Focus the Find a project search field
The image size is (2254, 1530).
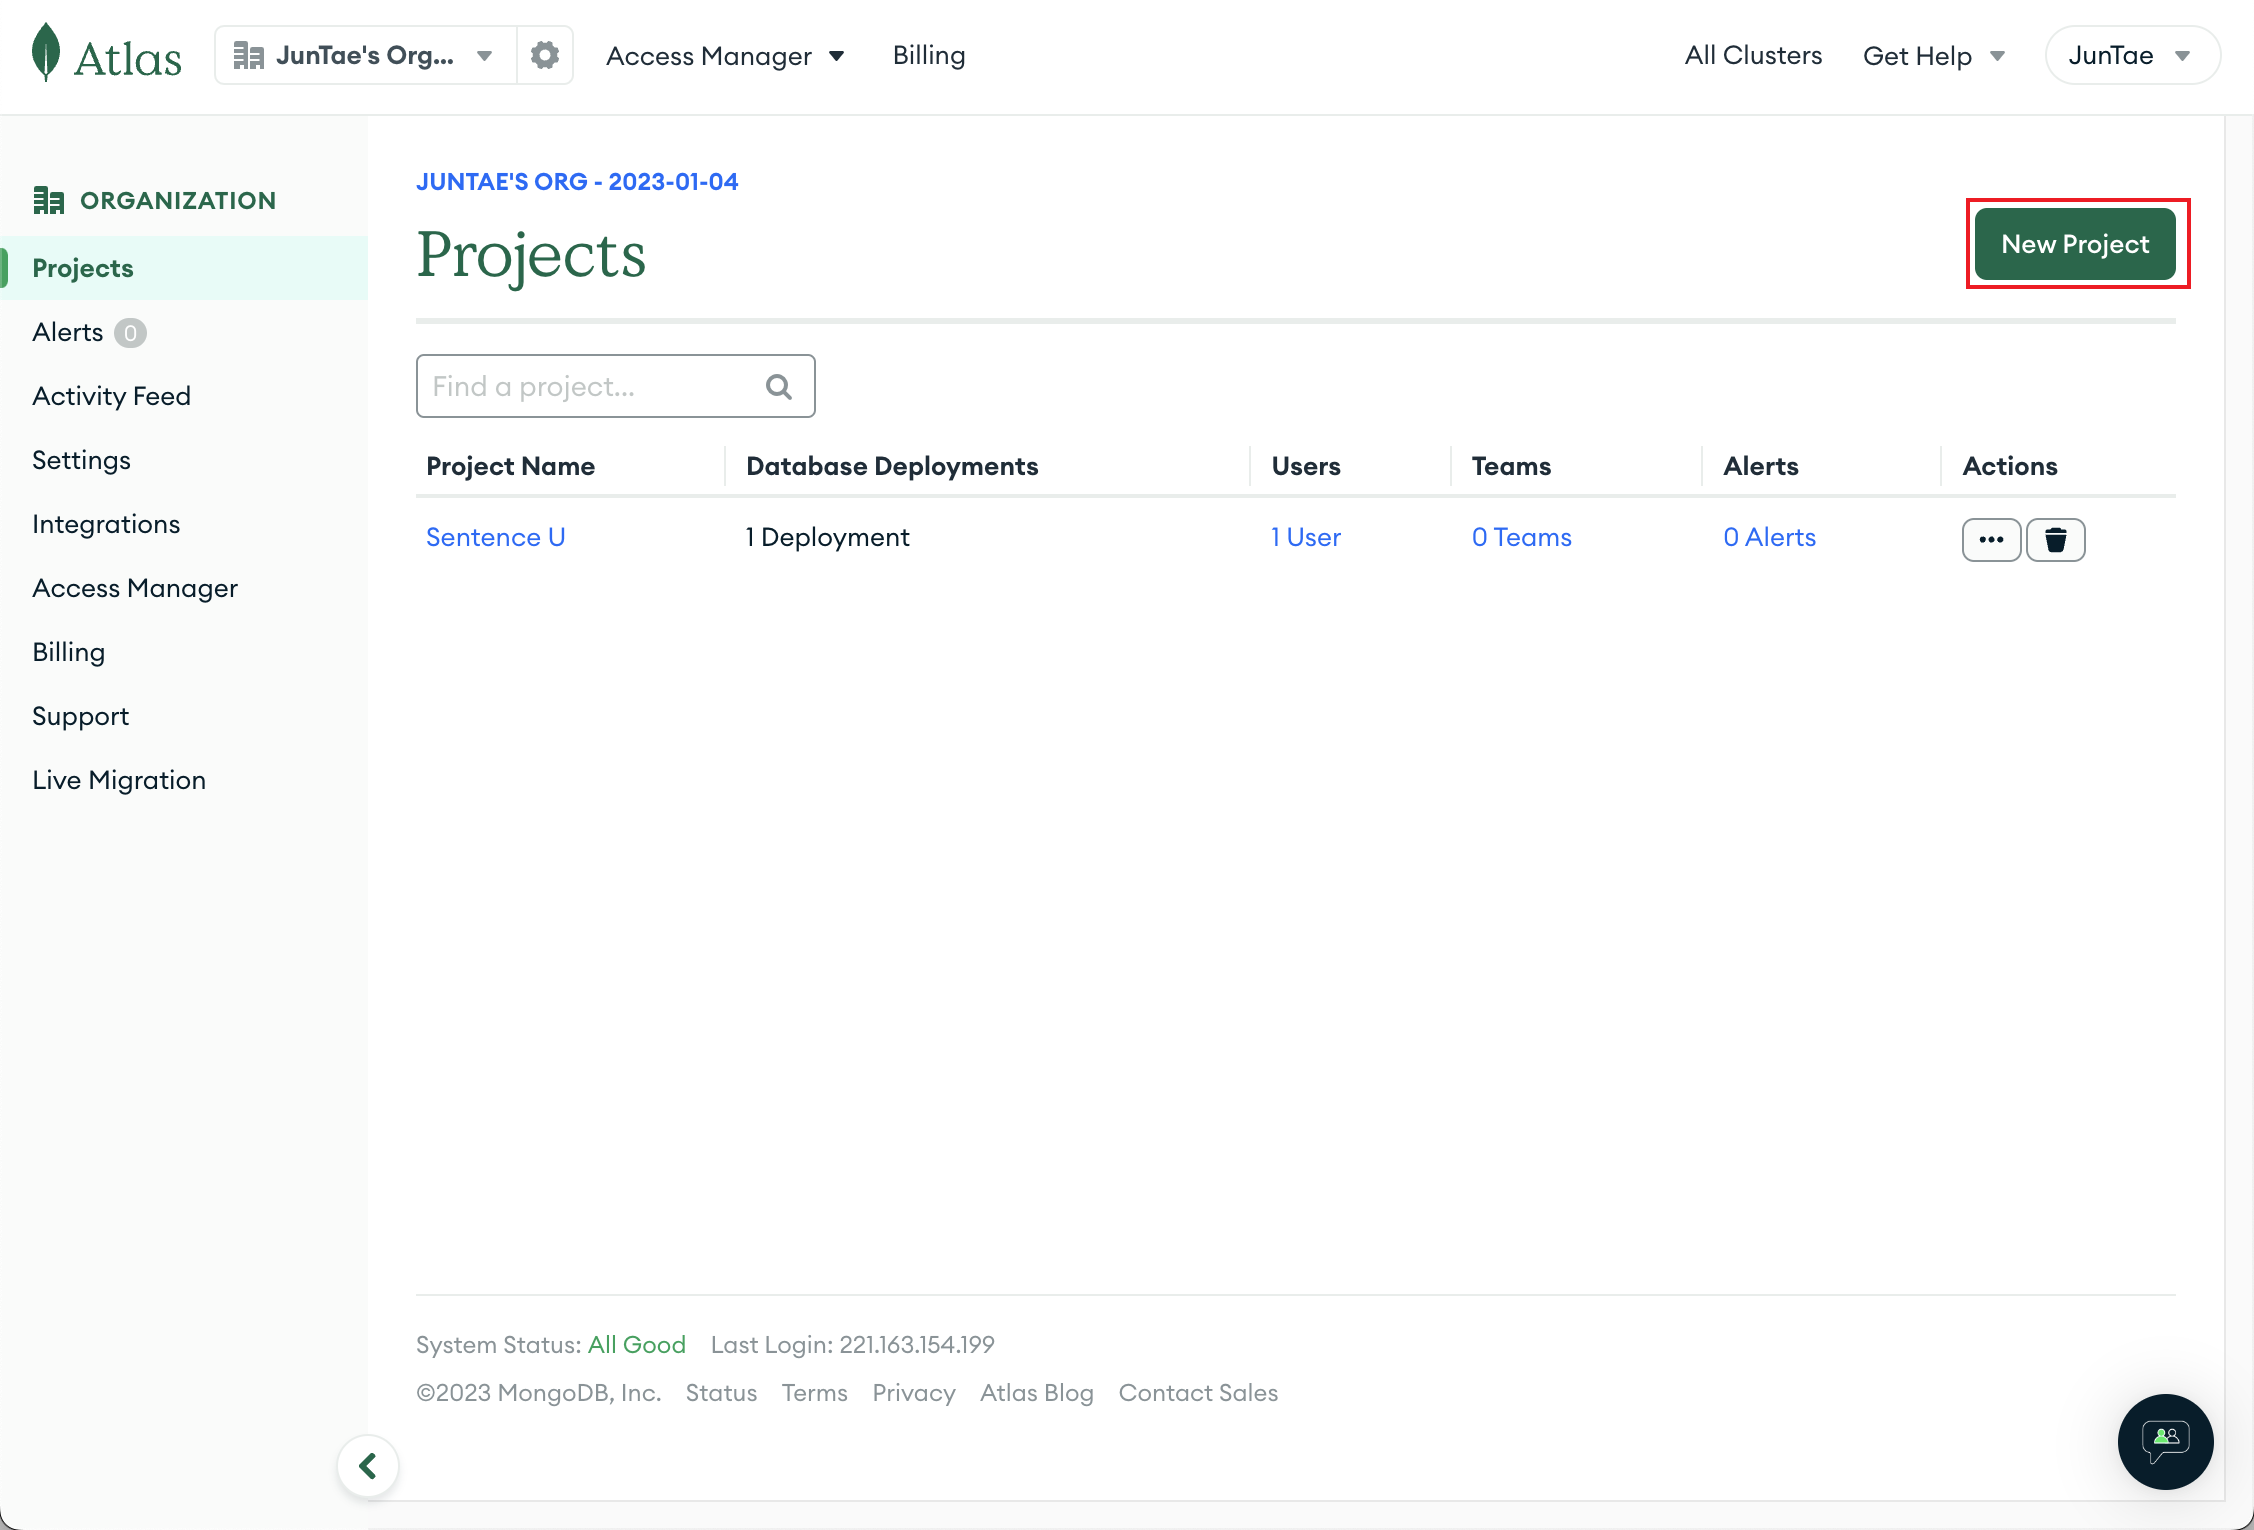[590, 387]
